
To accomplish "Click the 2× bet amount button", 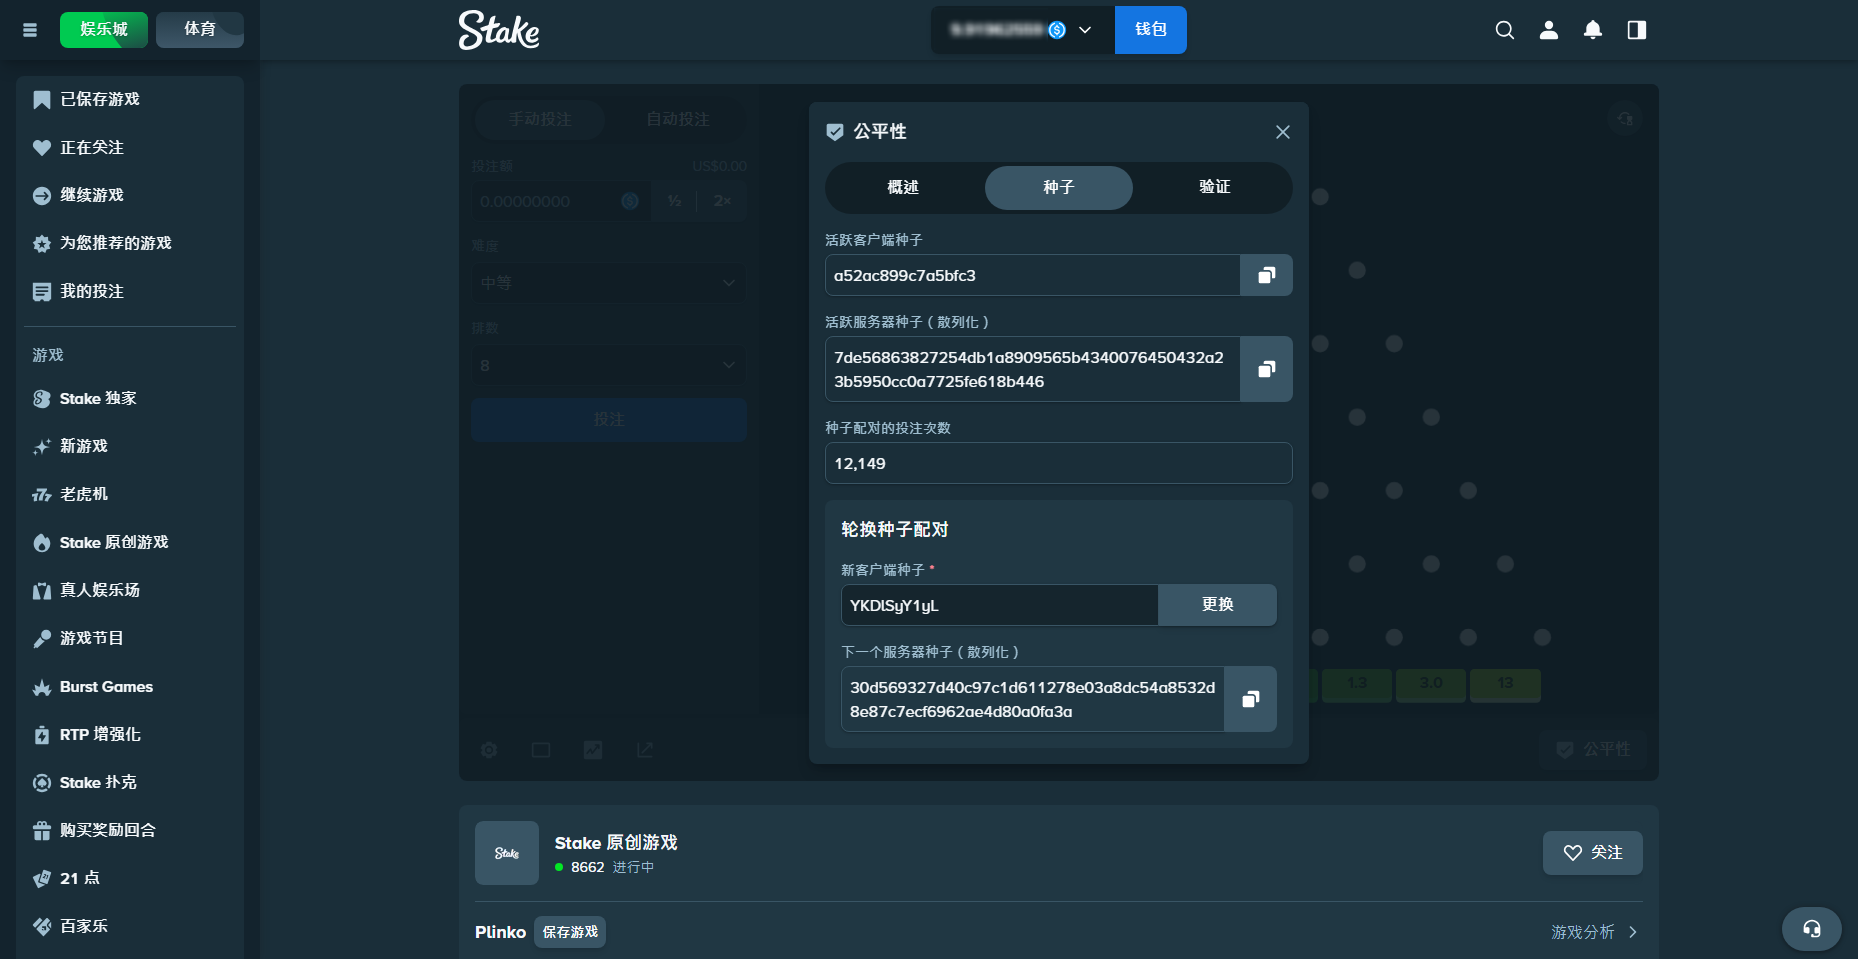I will [722, 202].
